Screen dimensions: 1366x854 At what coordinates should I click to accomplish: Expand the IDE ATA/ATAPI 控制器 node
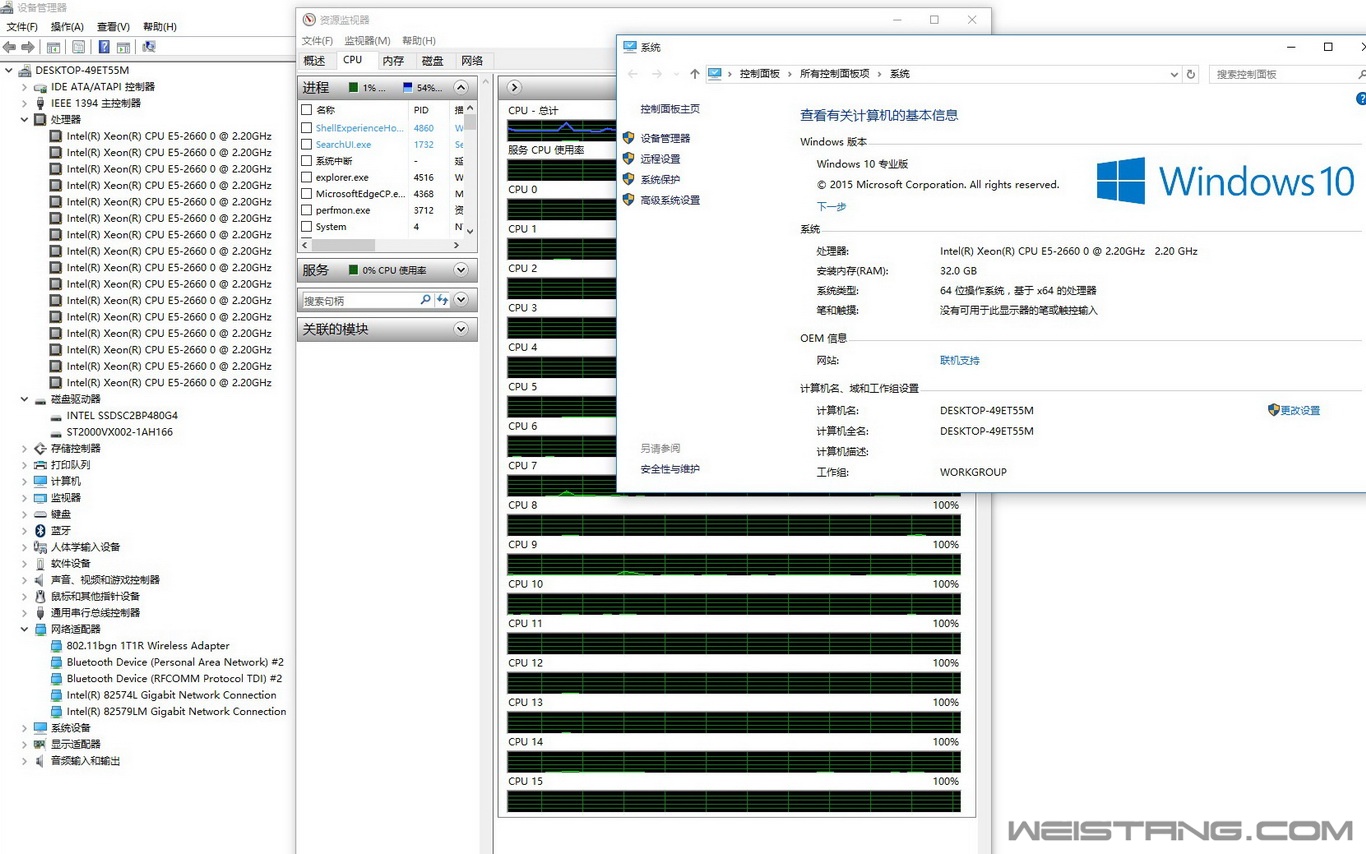click(x=24, y=87)
